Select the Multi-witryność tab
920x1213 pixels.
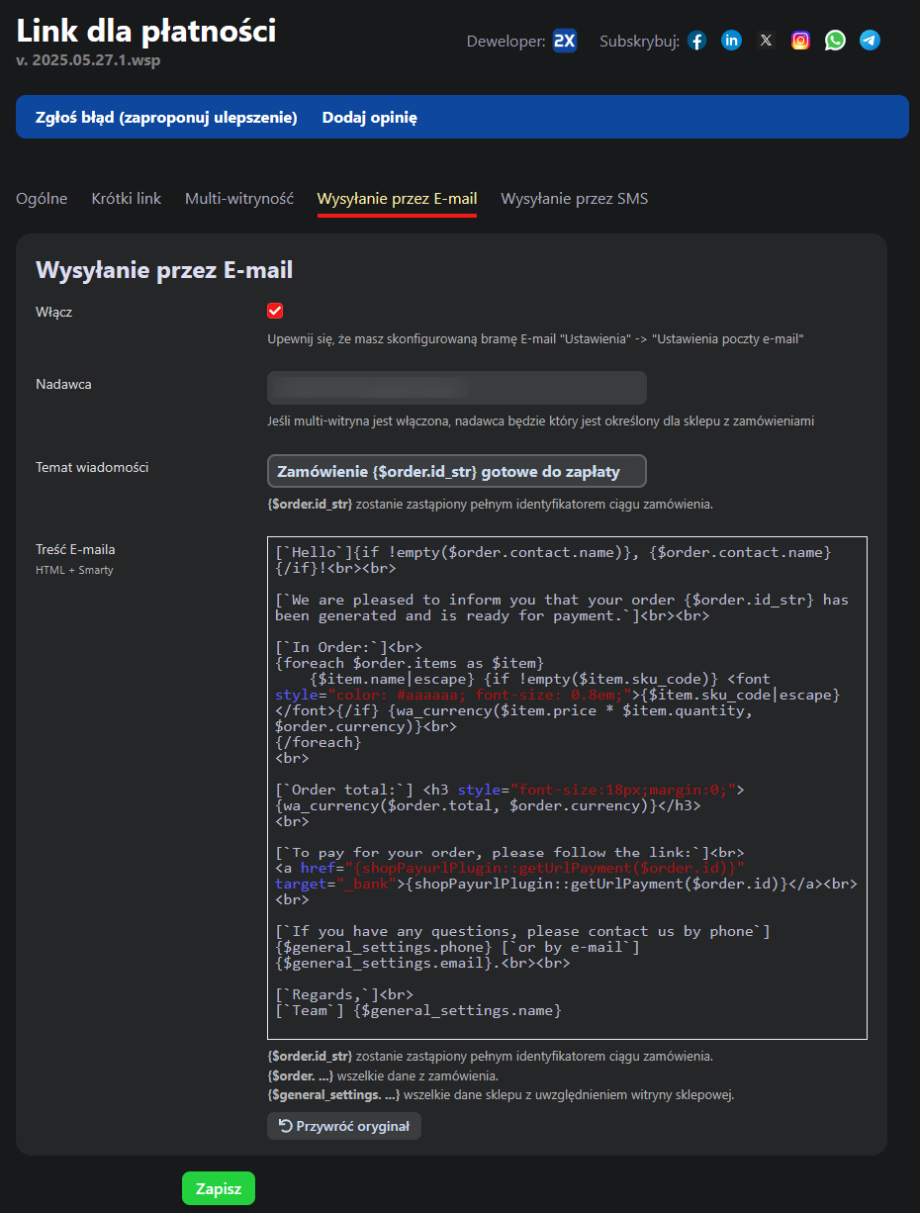point(239,199)
